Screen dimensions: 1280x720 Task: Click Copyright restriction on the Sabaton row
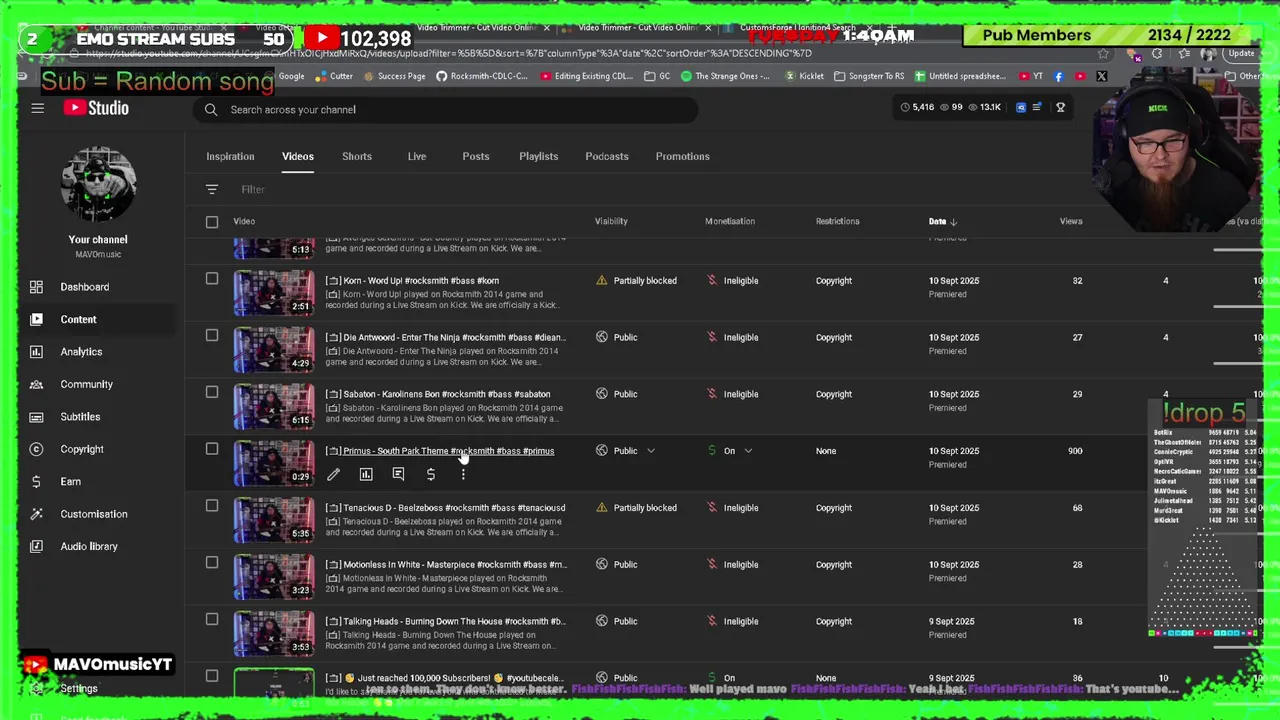[x=834, y=394]
